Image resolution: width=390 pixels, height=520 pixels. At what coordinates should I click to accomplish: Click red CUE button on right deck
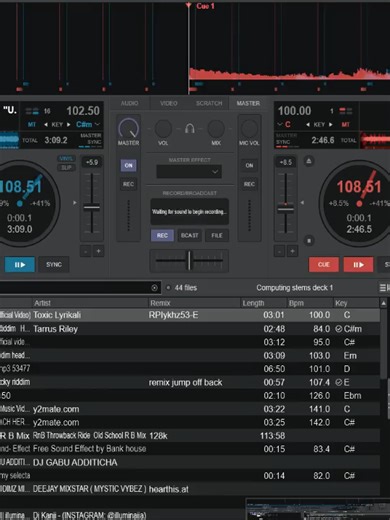coord(324,264)
